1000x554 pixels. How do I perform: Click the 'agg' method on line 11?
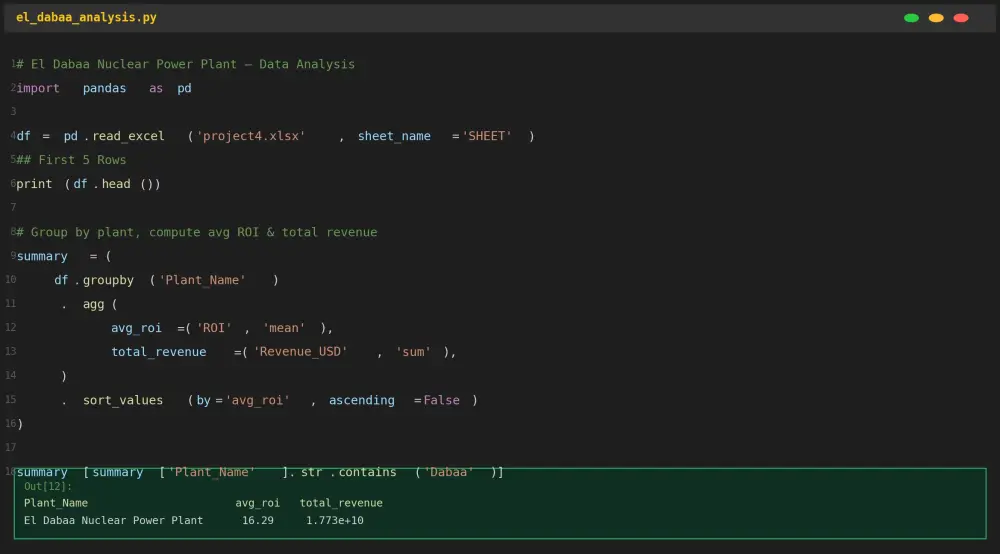(93, 305)
